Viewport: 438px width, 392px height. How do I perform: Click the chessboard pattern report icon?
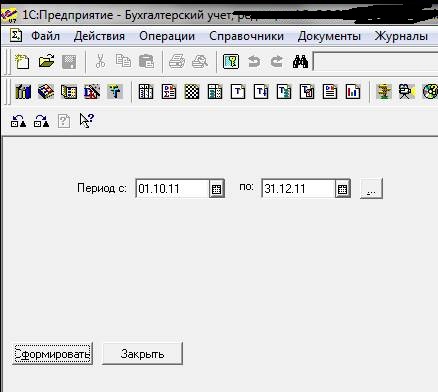[192, 91]
